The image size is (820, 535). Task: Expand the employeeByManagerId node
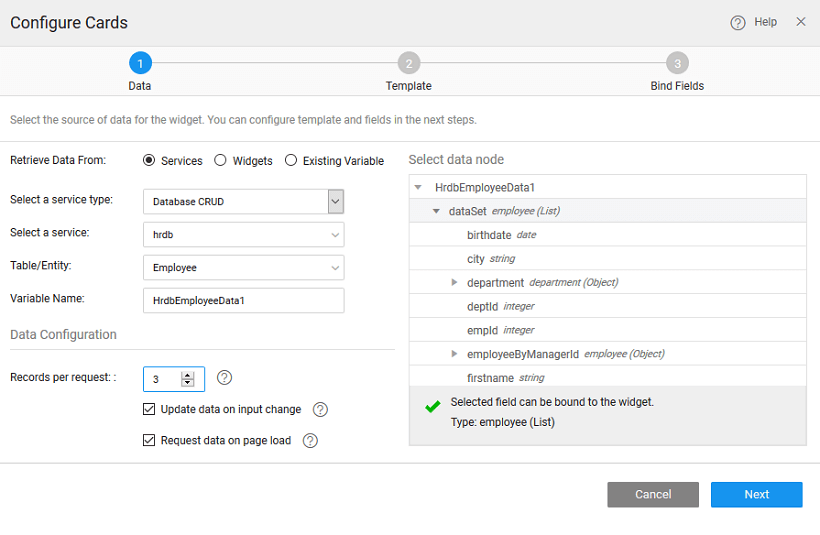[455, 354]
